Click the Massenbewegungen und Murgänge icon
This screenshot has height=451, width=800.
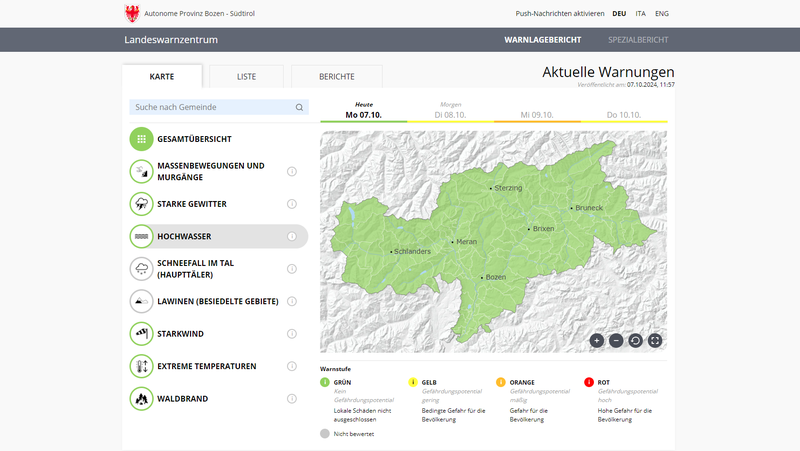(142, 172)
